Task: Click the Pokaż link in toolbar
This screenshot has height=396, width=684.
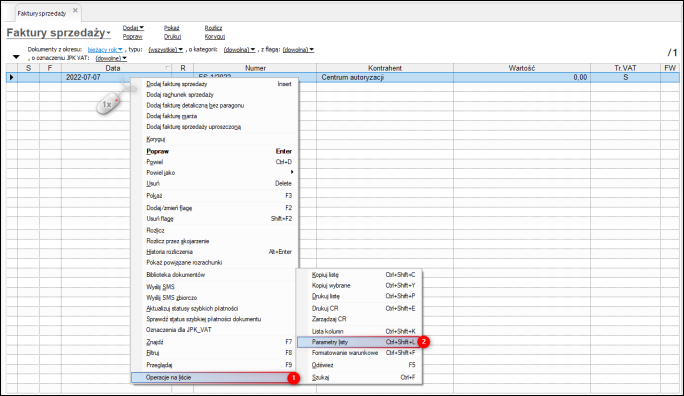Action: pos(171,28)
